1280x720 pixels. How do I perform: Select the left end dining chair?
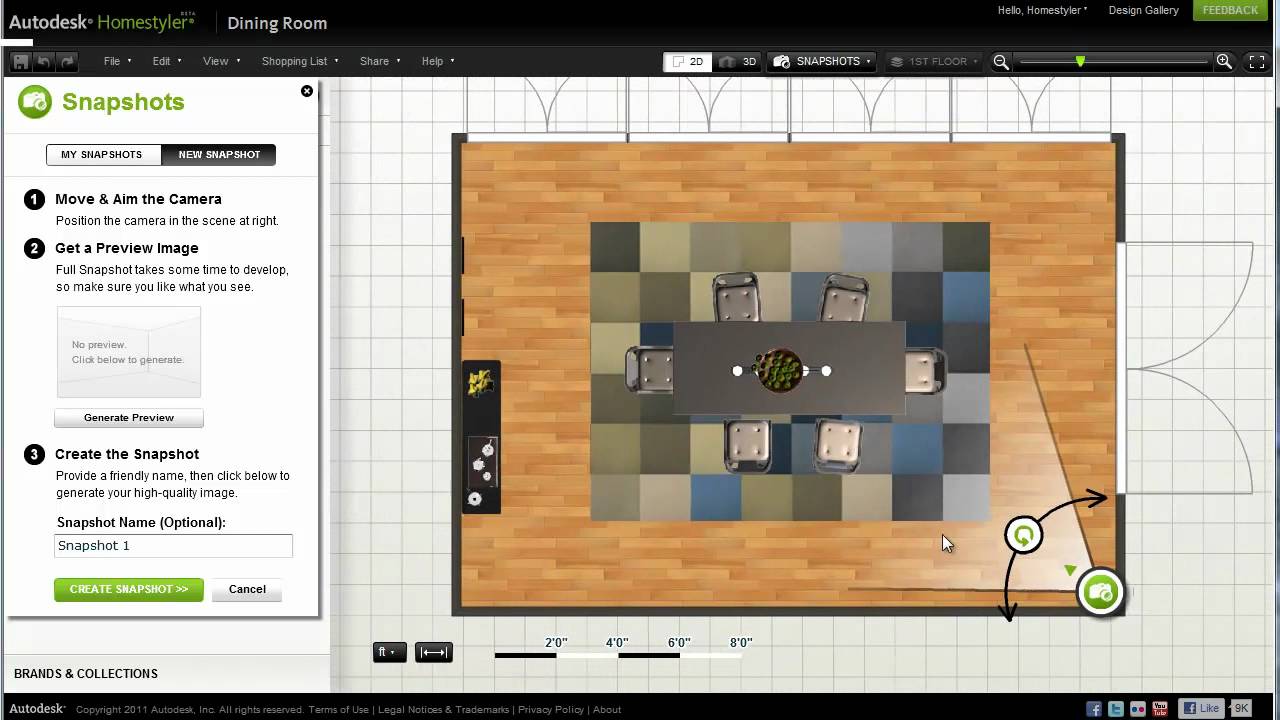point(648,369)
